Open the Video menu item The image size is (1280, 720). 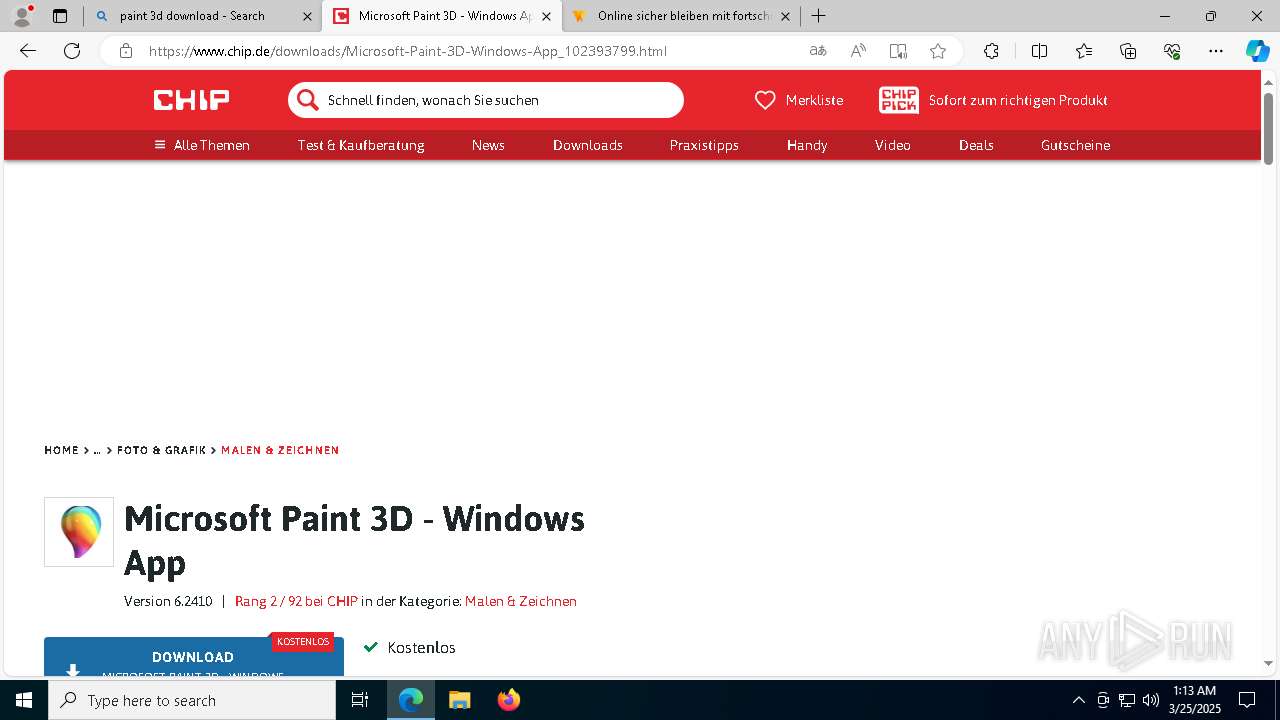tap(893, 145)
